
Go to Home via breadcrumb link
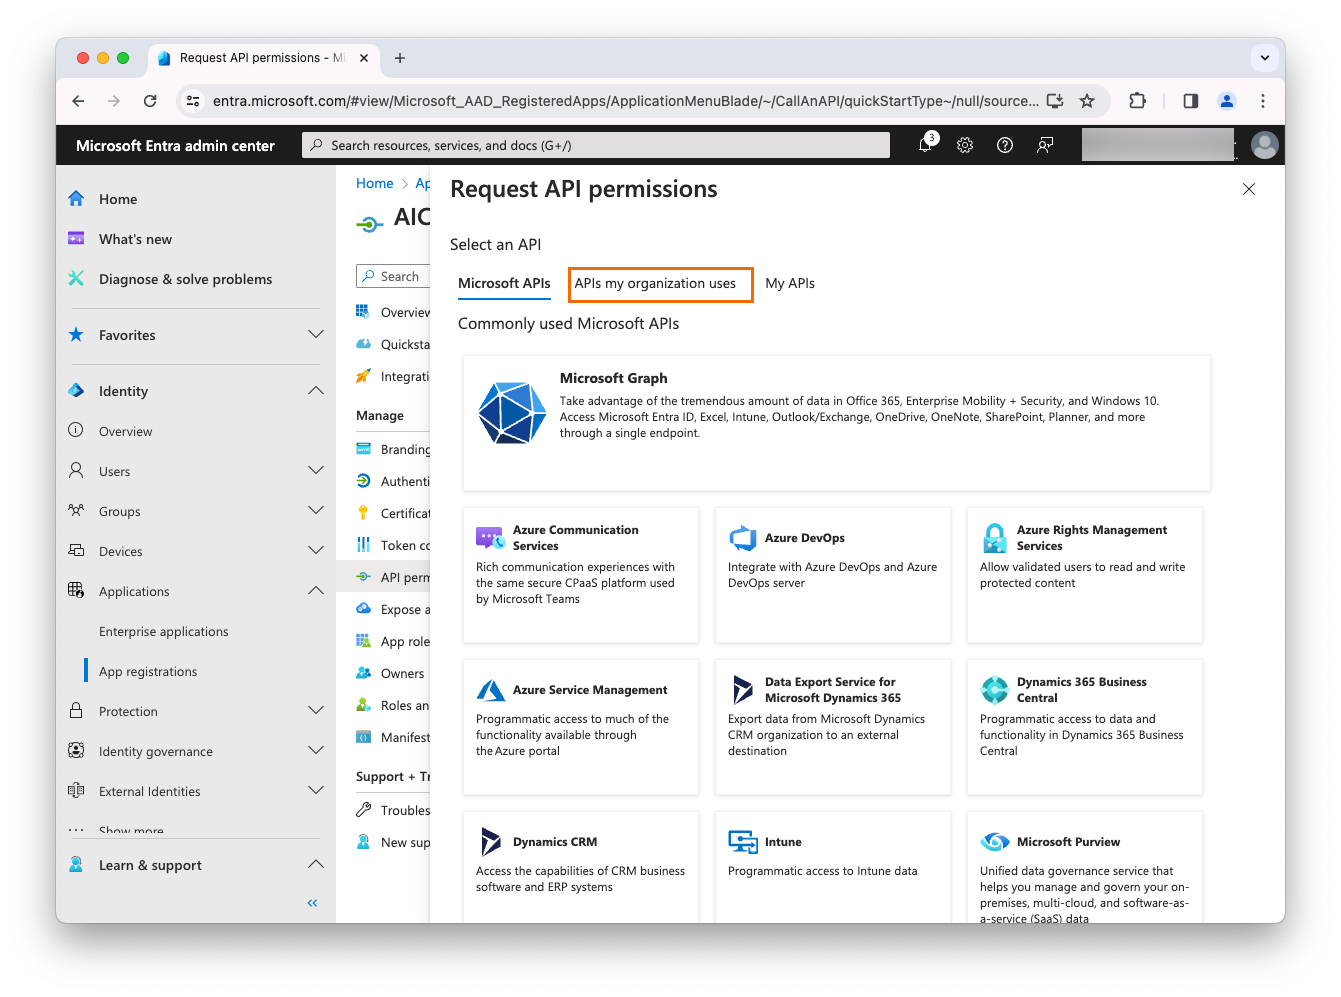tap(374, 183)
